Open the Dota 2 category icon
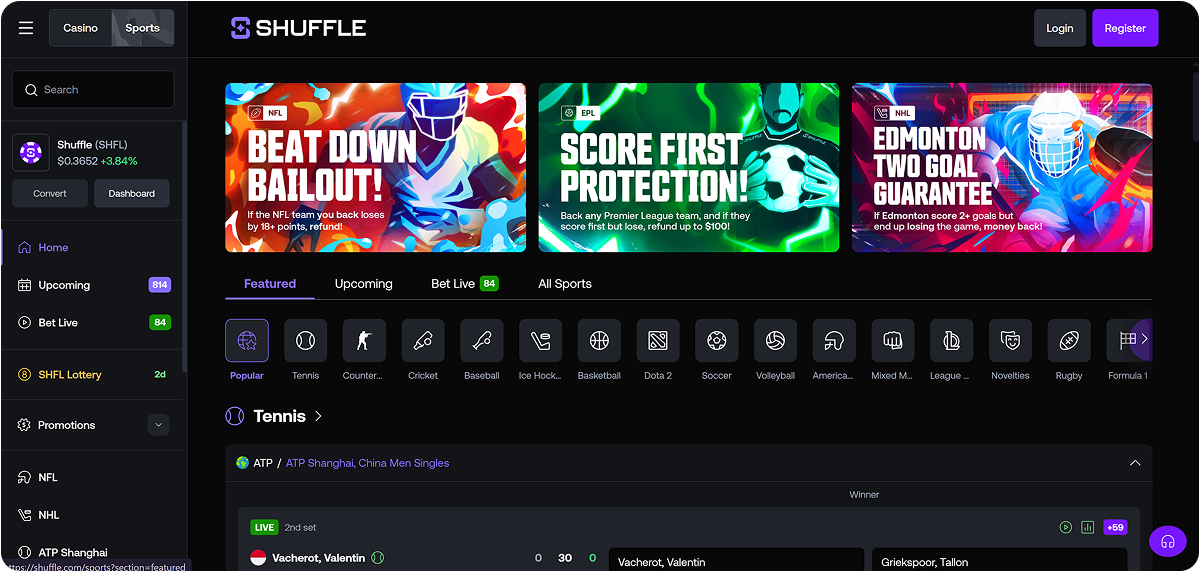 tap(657, 341)
